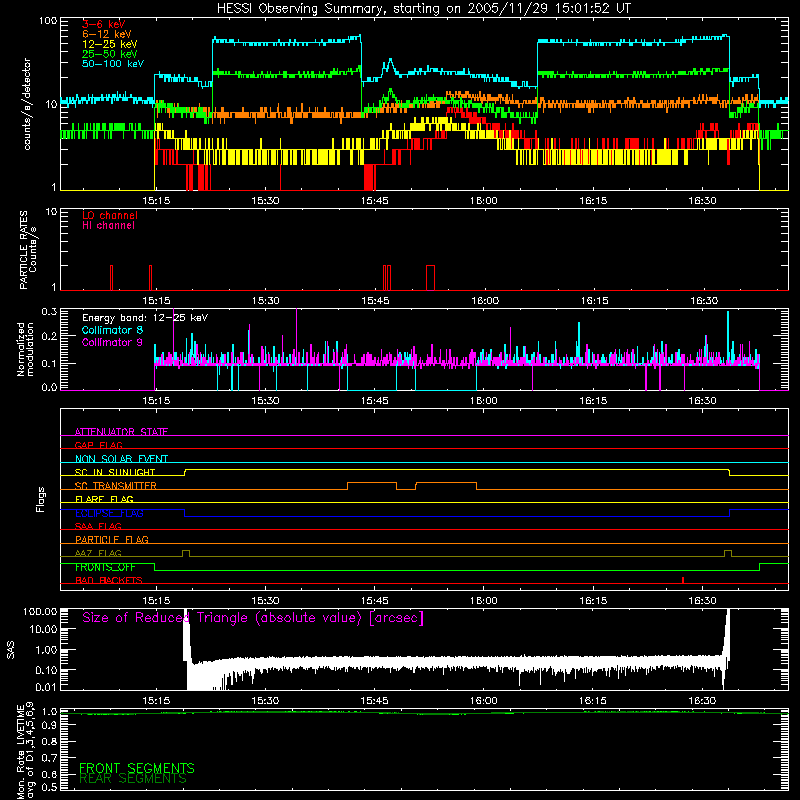This screenshot has width=800, height=800.
Task: Click the HI channel legend label
Action: click(x=108, y=226)
